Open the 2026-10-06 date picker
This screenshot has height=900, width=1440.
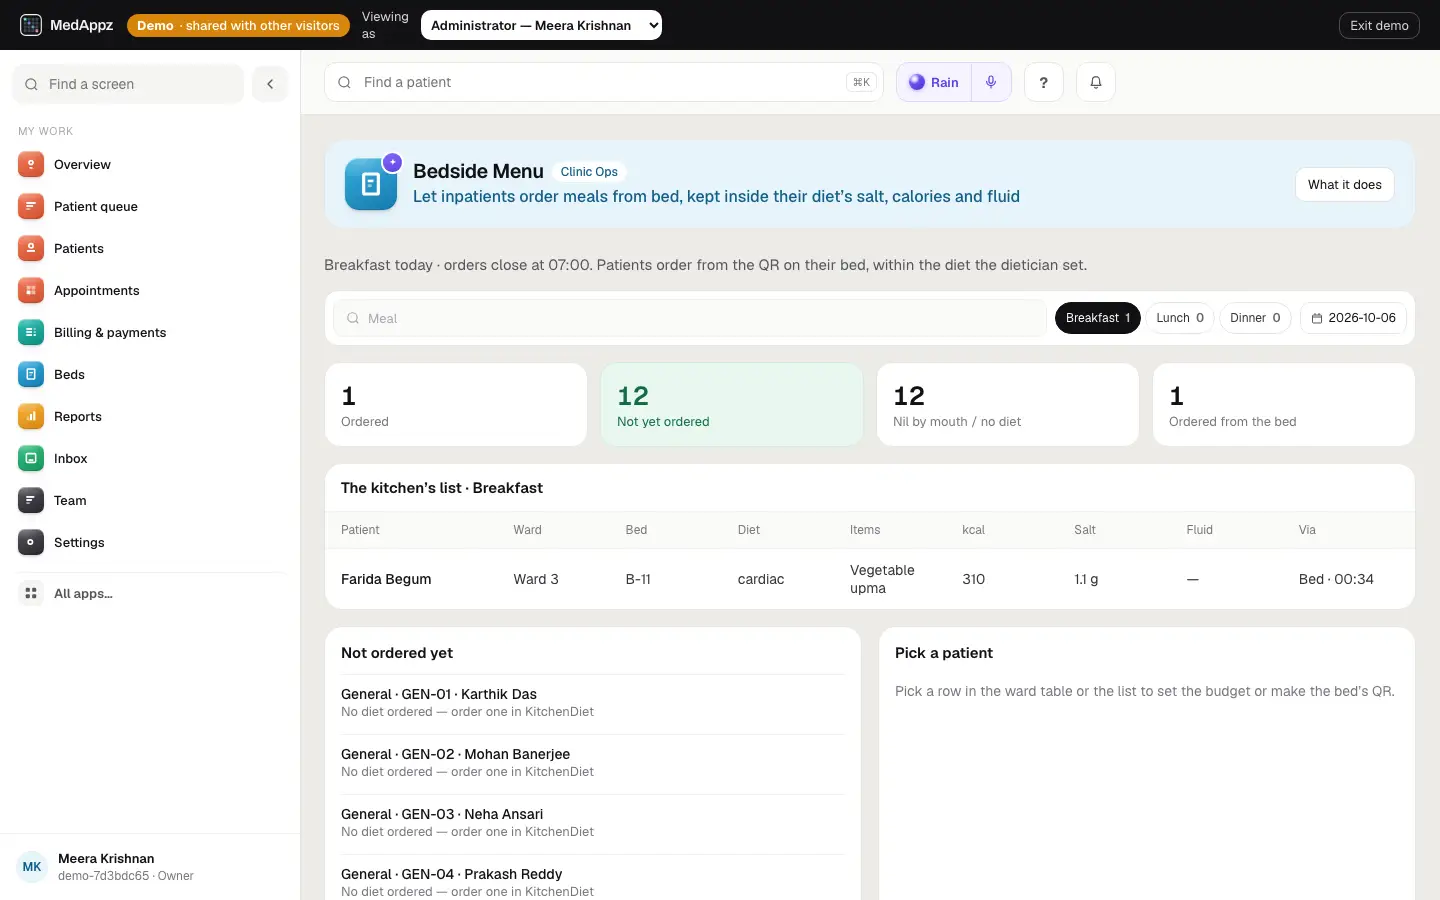pos(1354,318)
